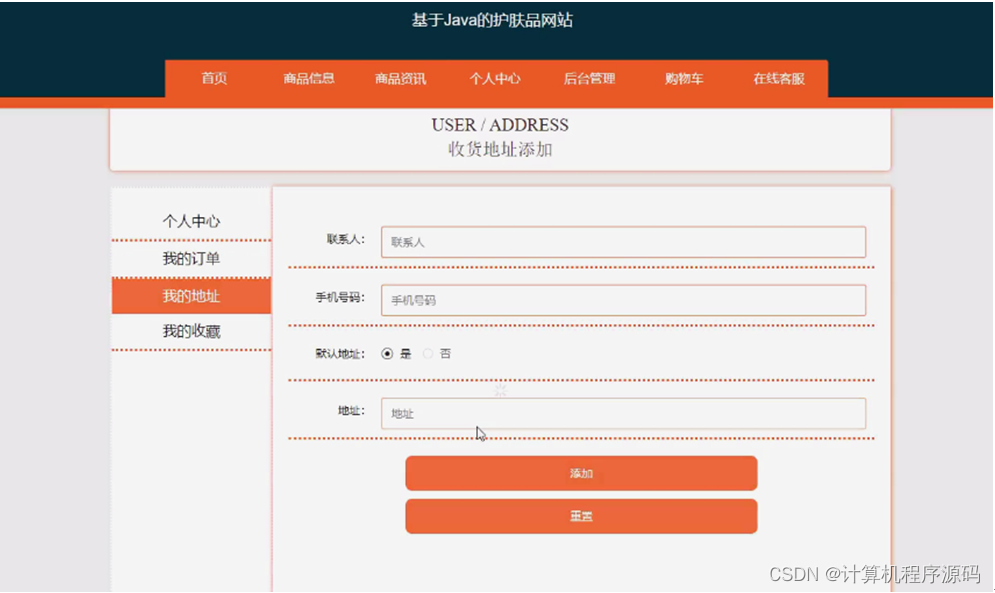Open the 购物车 shopping cart menu item
Viewport: 995px width, 593px height.
[x=682, y=79]
